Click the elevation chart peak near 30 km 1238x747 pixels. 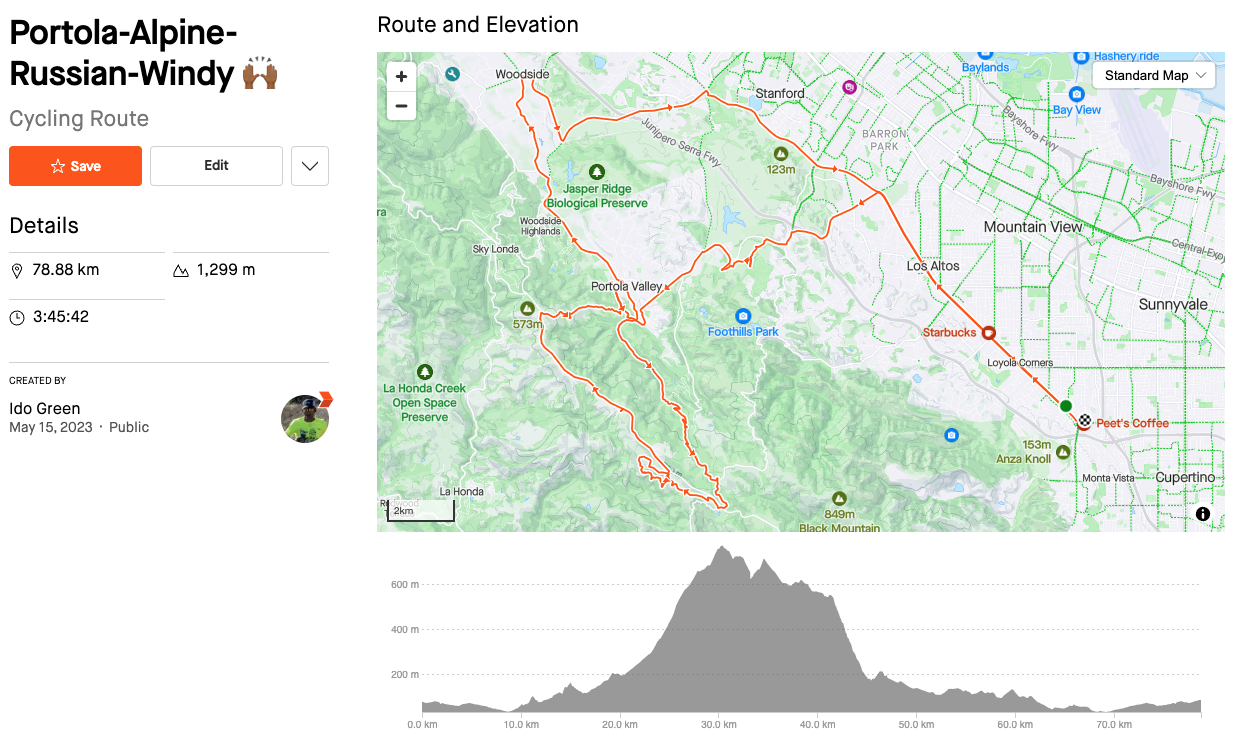coord(720,550)
